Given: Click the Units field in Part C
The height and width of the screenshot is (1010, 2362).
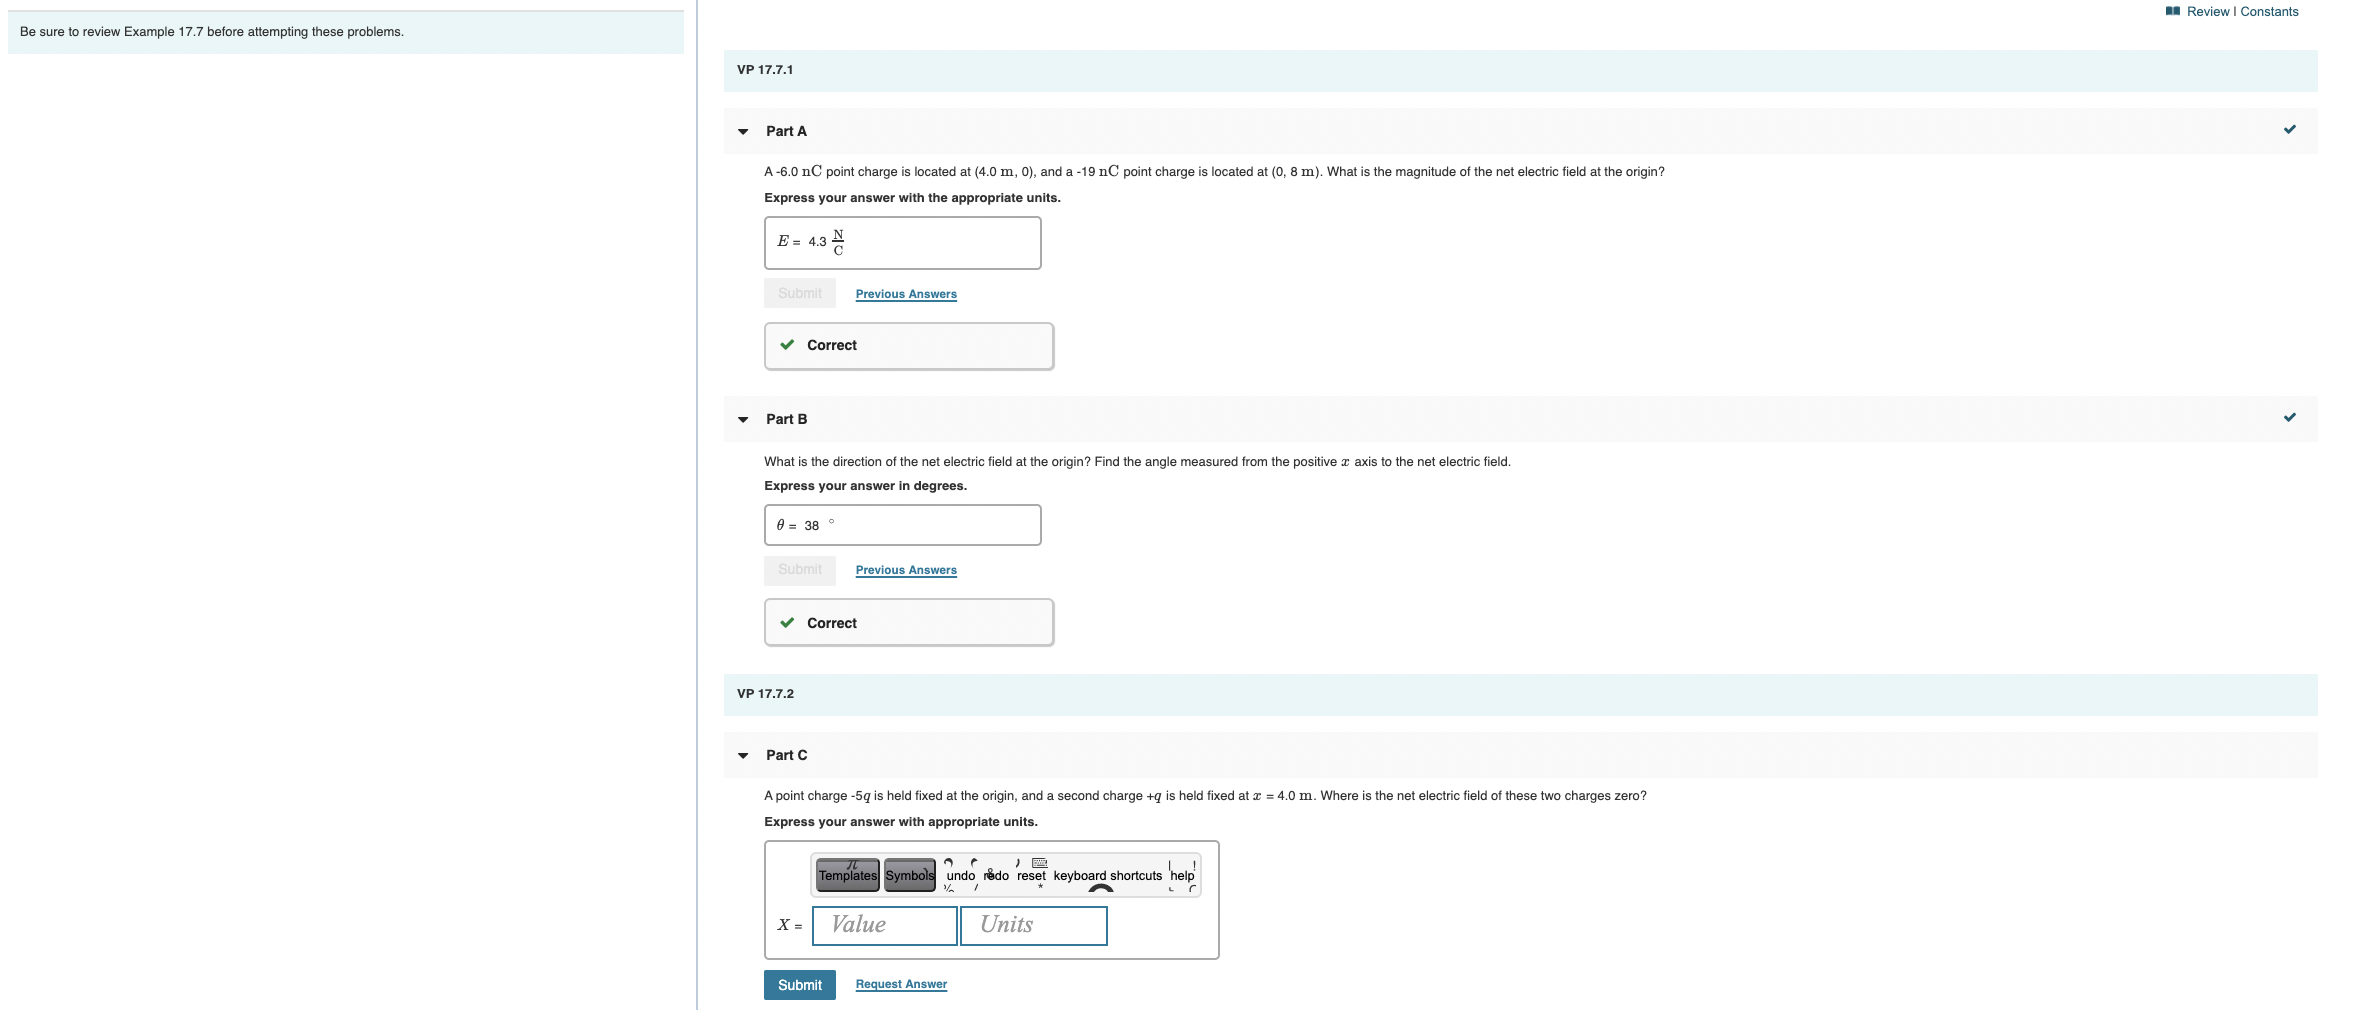Looking at the screenshot, I should pyautogui.click(x=1033, y=925).
